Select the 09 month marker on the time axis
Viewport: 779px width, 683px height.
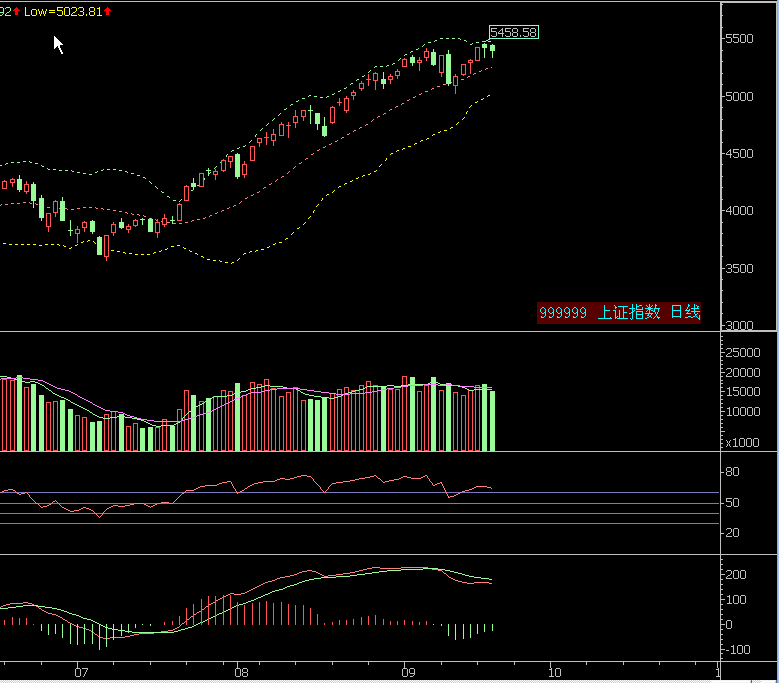point(408,673)
